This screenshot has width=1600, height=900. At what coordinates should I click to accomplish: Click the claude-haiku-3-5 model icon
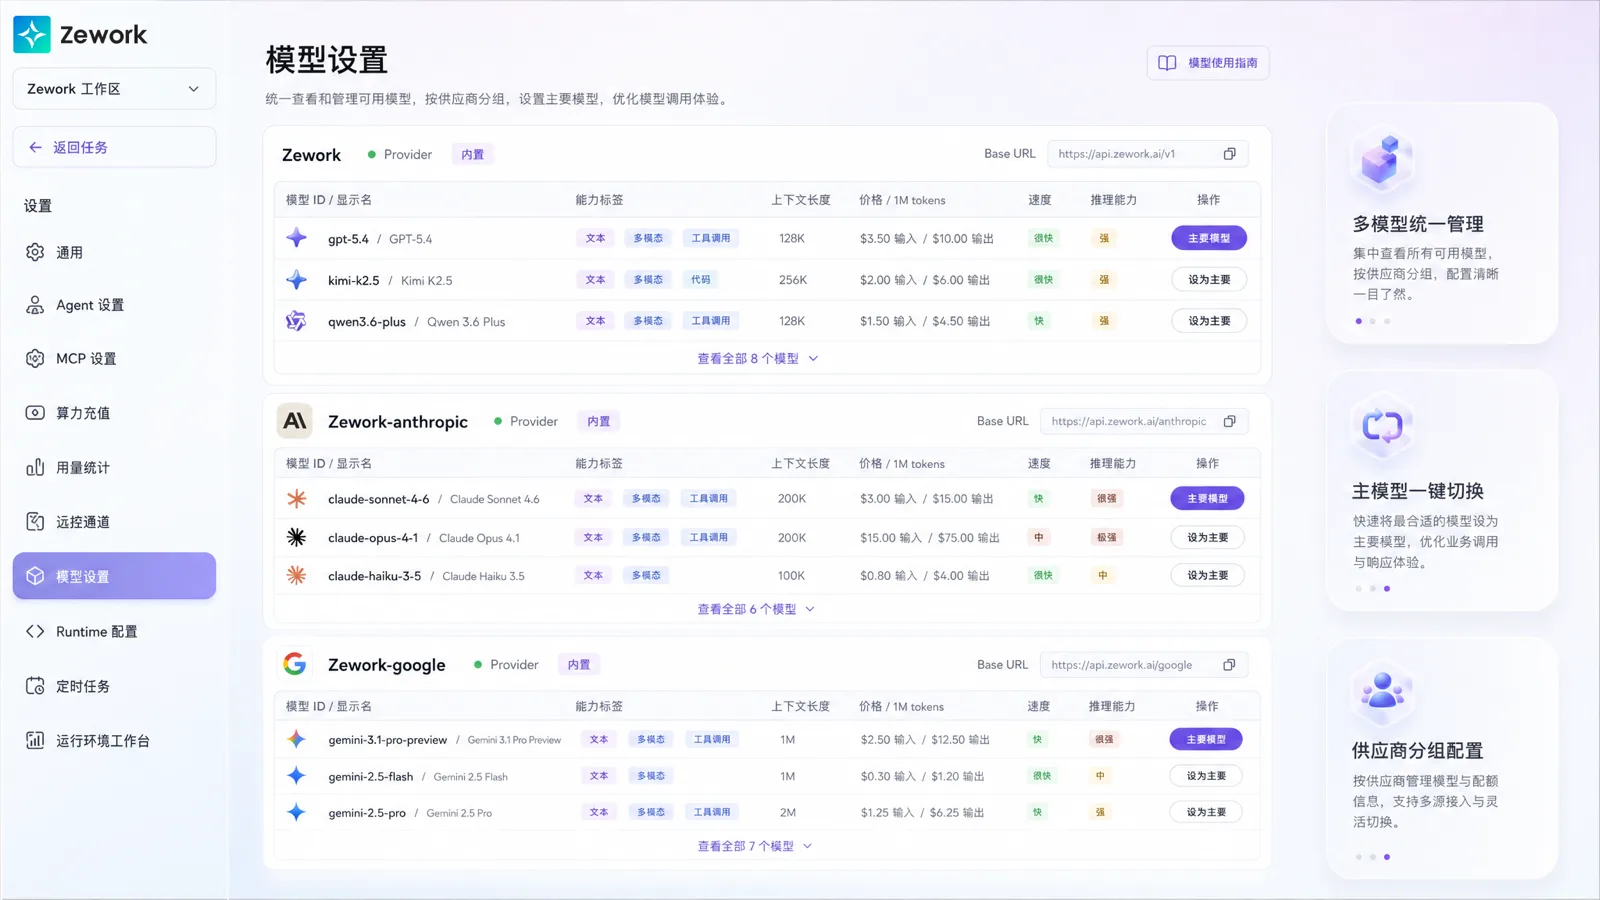coord(296,575)
